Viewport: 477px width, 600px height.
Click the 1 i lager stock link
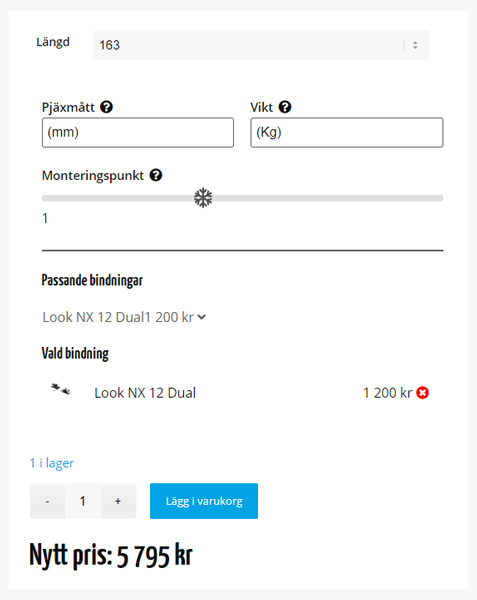tap(52, 463)
